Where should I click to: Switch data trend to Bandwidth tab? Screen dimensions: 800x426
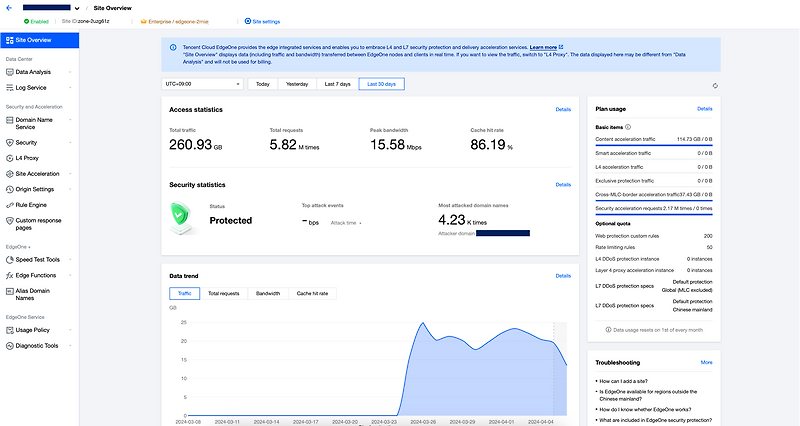pyautogui.click(x=268, y=293)
